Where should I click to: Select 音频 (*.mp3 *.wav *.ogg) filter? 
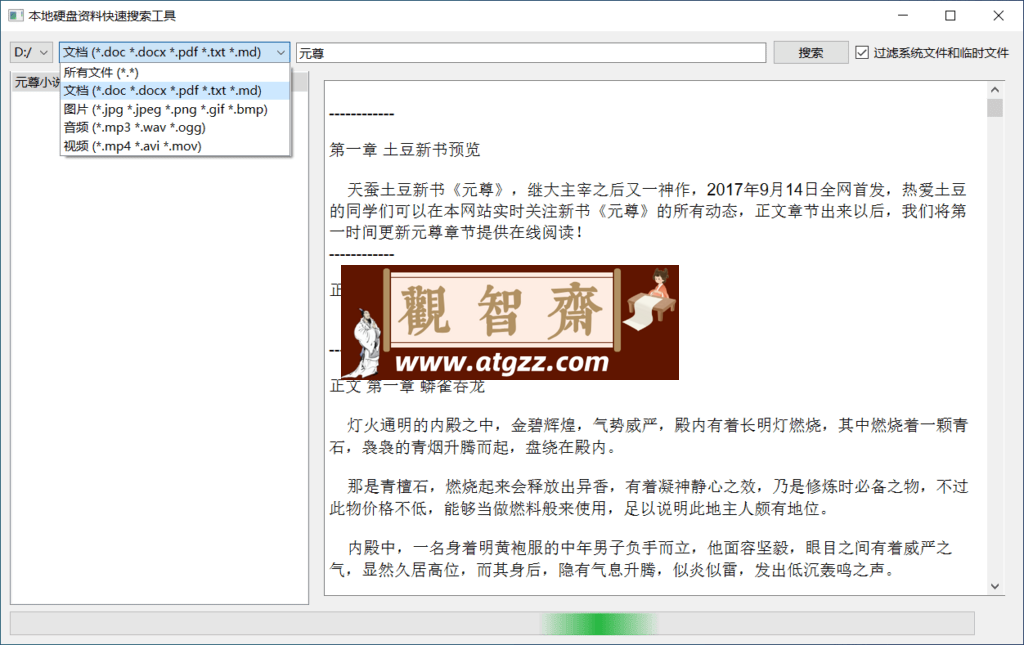coord(175,127)
